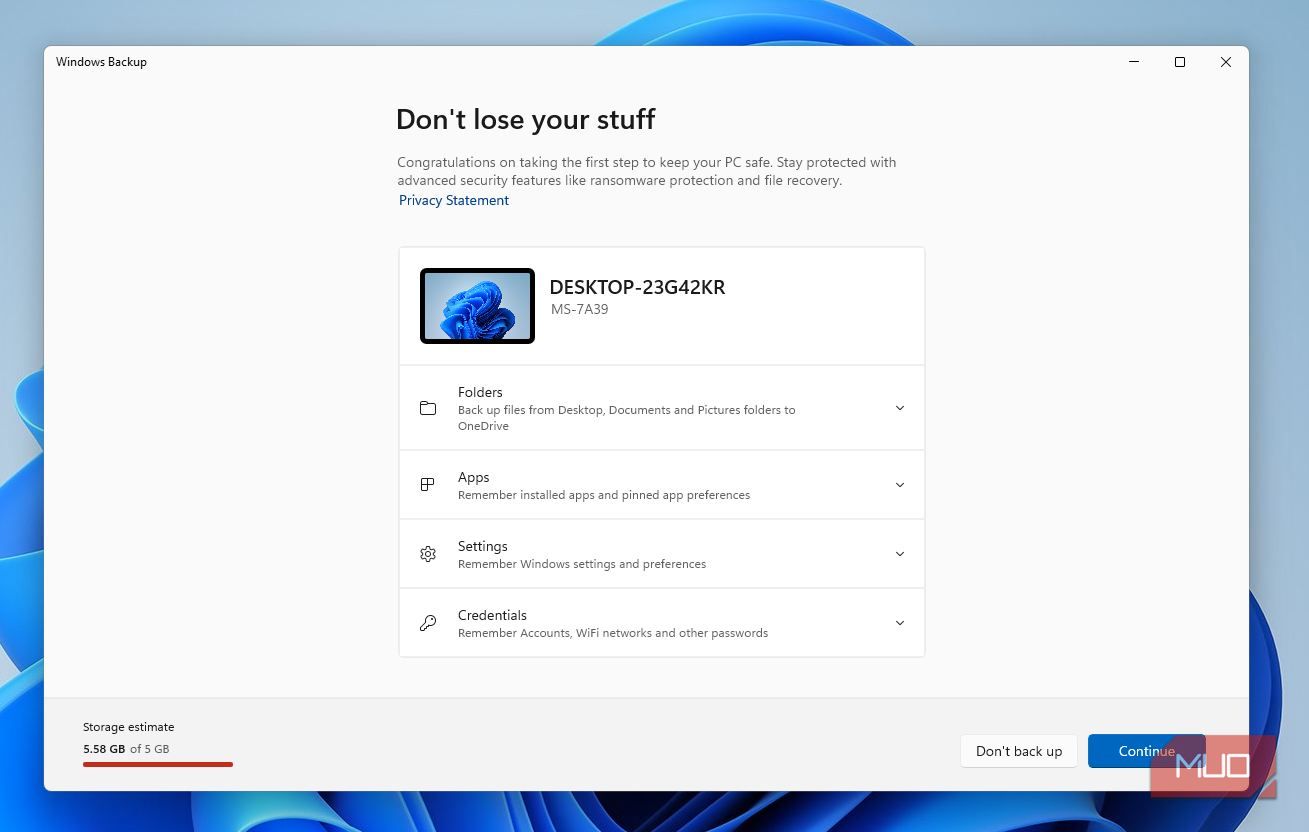Expand the Folders section chevron
The image size is (1309, 832).
point(899,408)
